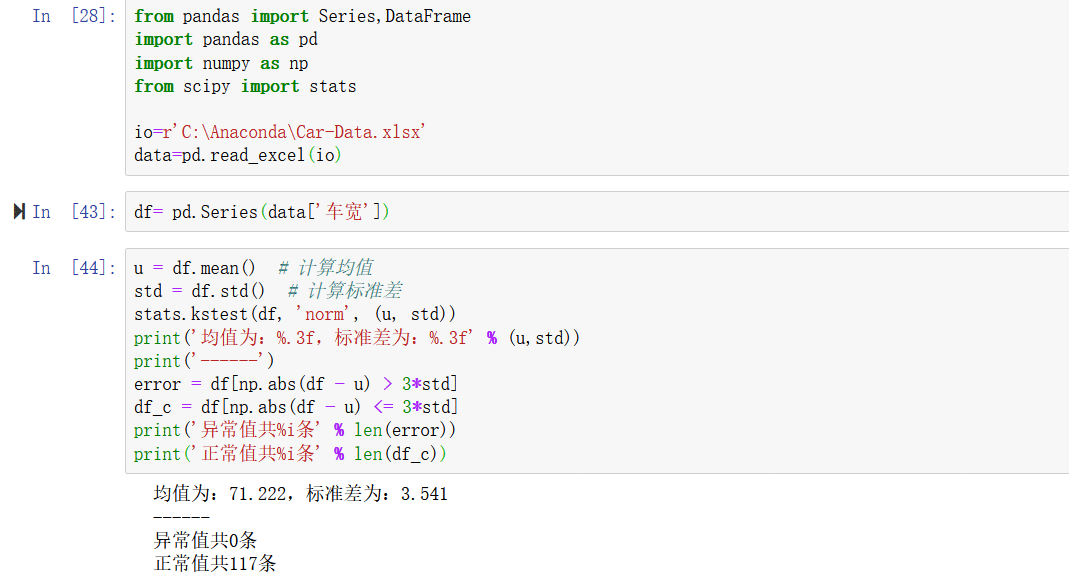The image size is (1069, 588).
Task: Select the In [43] cell prompt
Action: coord(74,211)
